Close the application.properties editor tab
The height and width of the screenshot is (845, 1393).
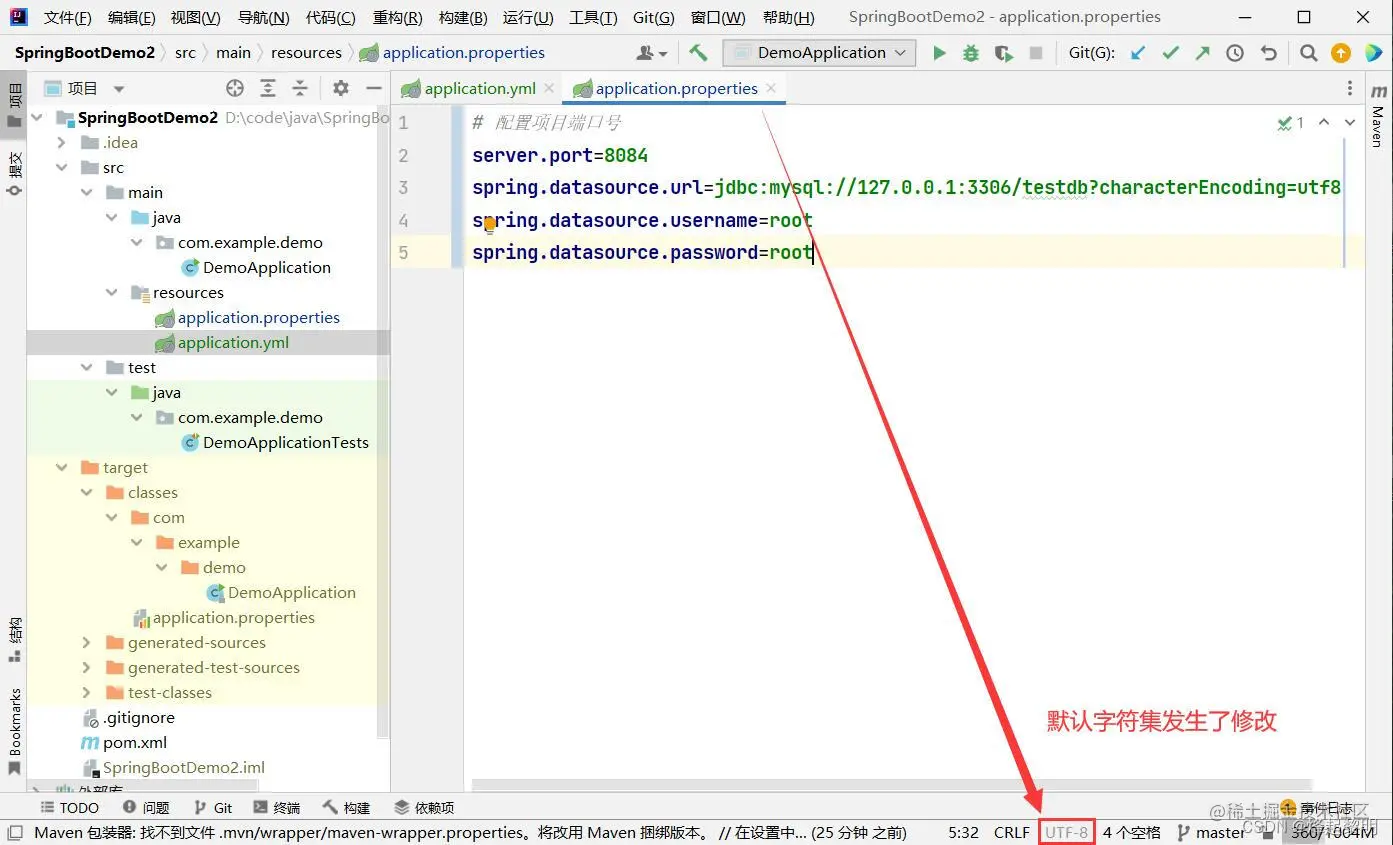[x=770, y=88]
